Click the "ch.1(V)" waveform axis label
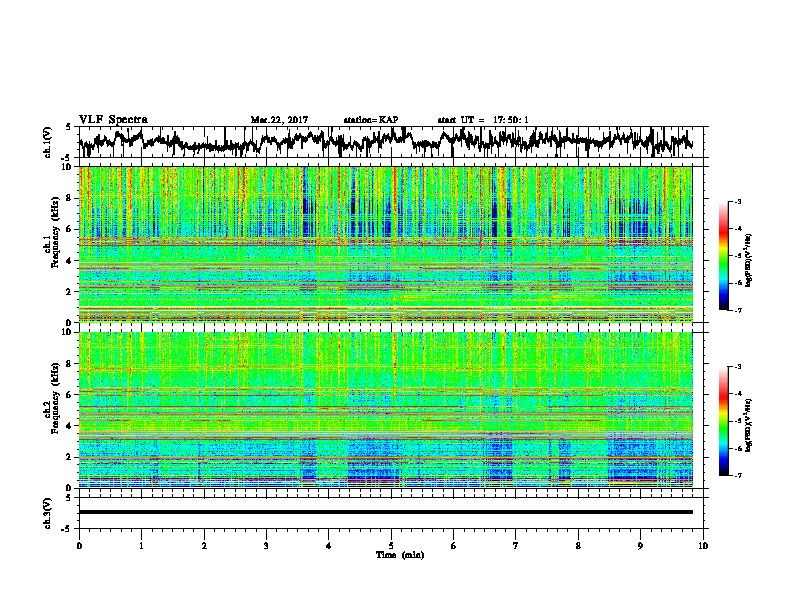792x612 pixels. tap(48, 142)
